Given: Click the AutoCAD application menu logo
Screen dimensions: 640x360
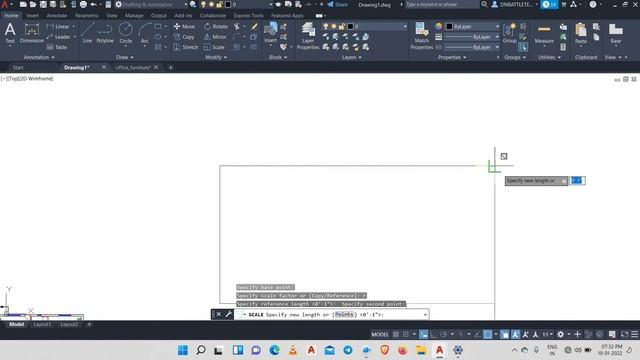Looking at the screenshot, I should pos(5,4).
